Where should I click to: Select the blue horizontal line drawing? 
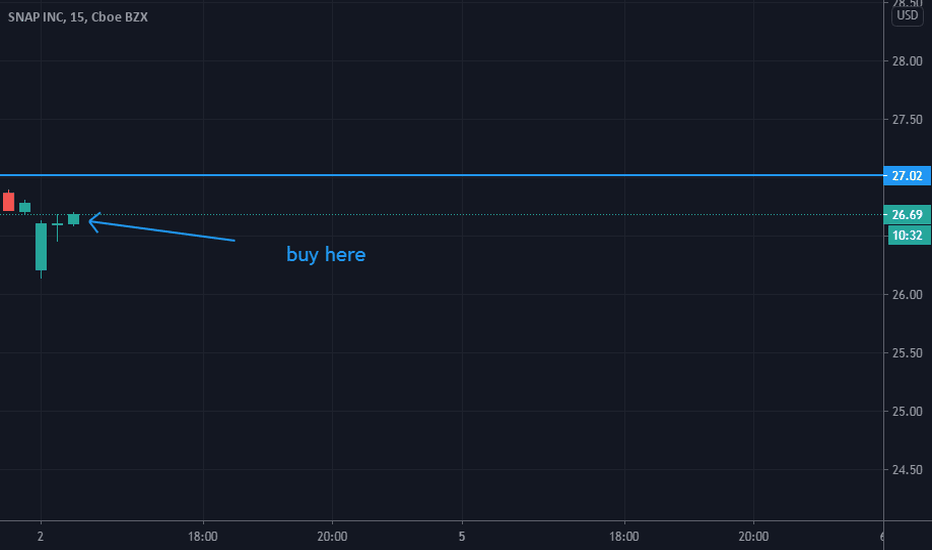[x=442, y=175]
